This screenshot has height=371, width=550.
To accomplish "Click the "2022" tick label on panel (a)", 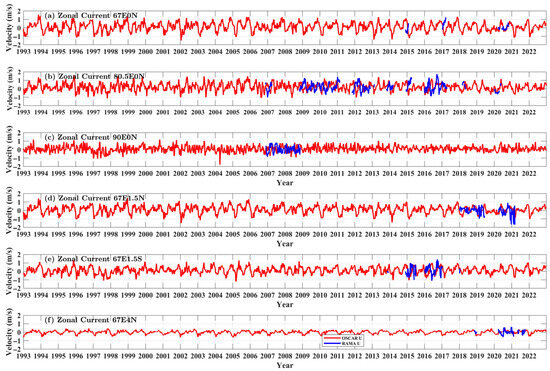I will point(529,52).
